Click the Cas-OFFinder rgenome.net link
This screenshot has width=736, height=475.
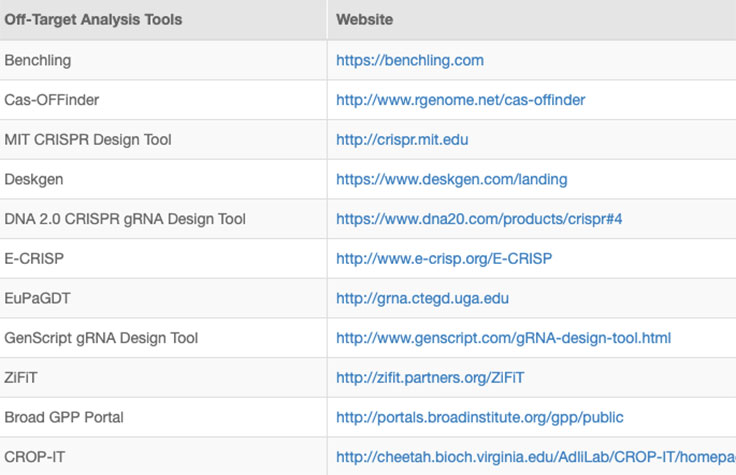460,100
